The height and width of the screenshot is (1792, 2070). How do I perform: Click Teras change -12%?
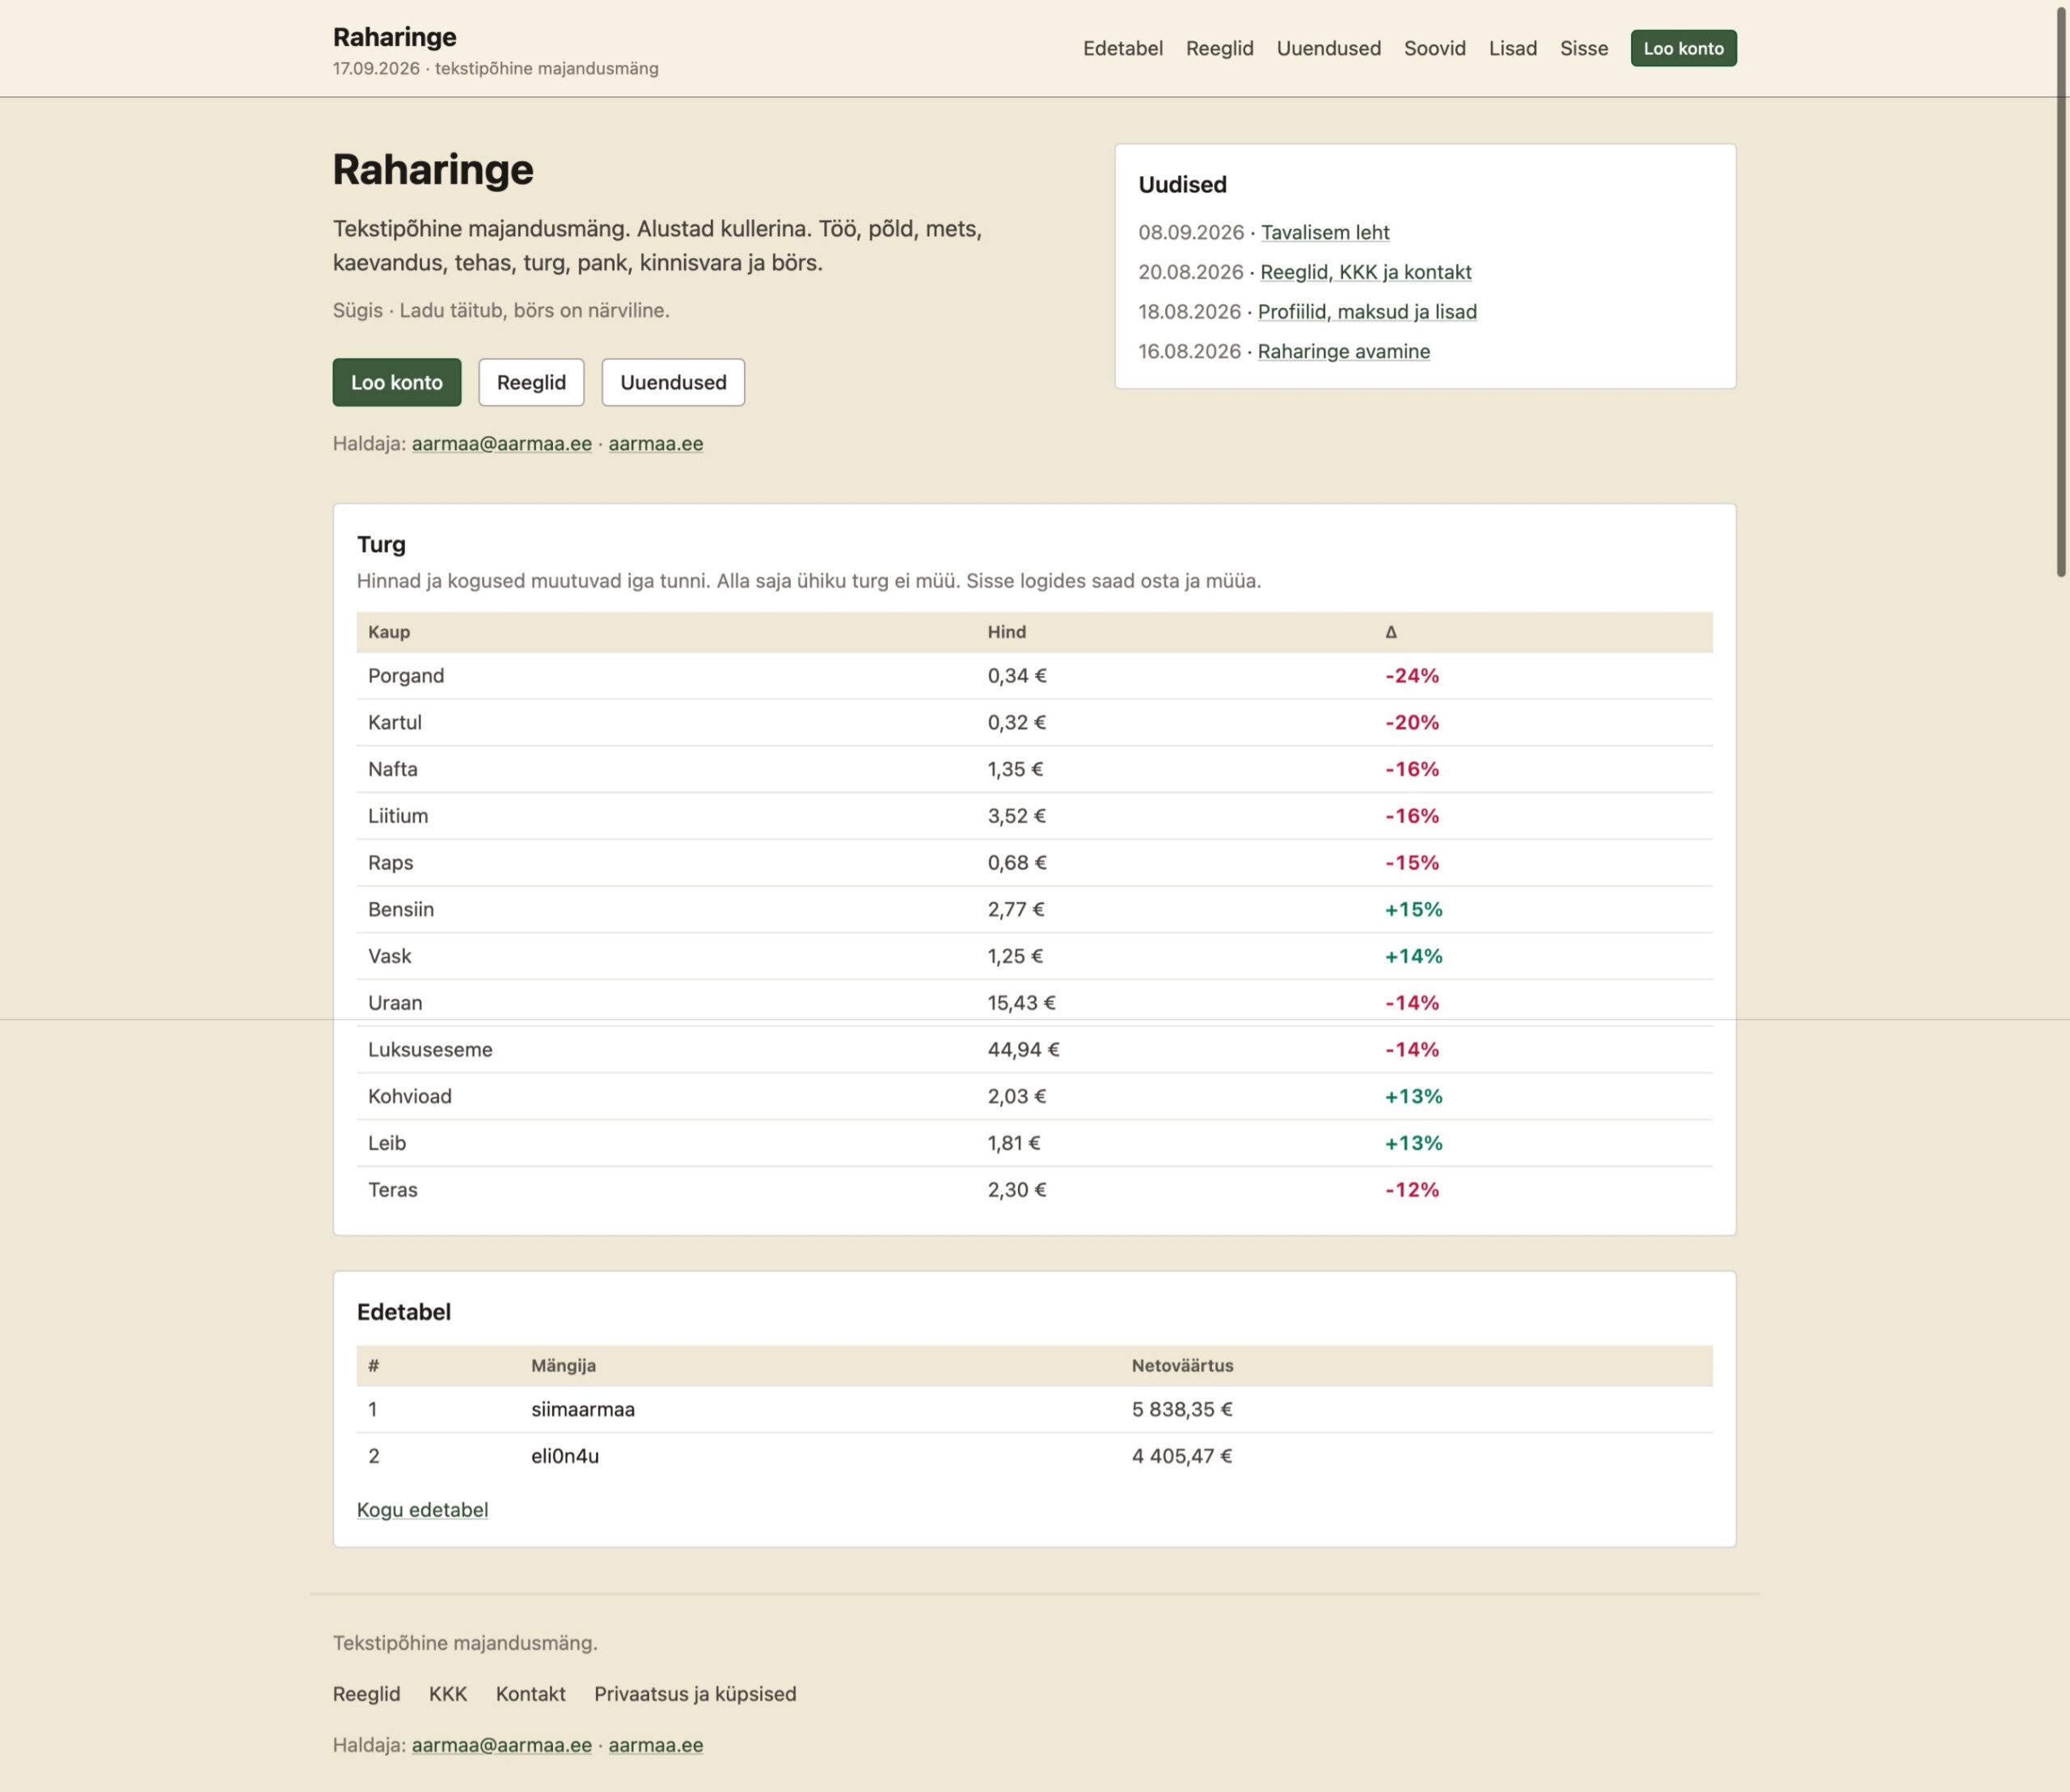[x=1411, y=1190]
